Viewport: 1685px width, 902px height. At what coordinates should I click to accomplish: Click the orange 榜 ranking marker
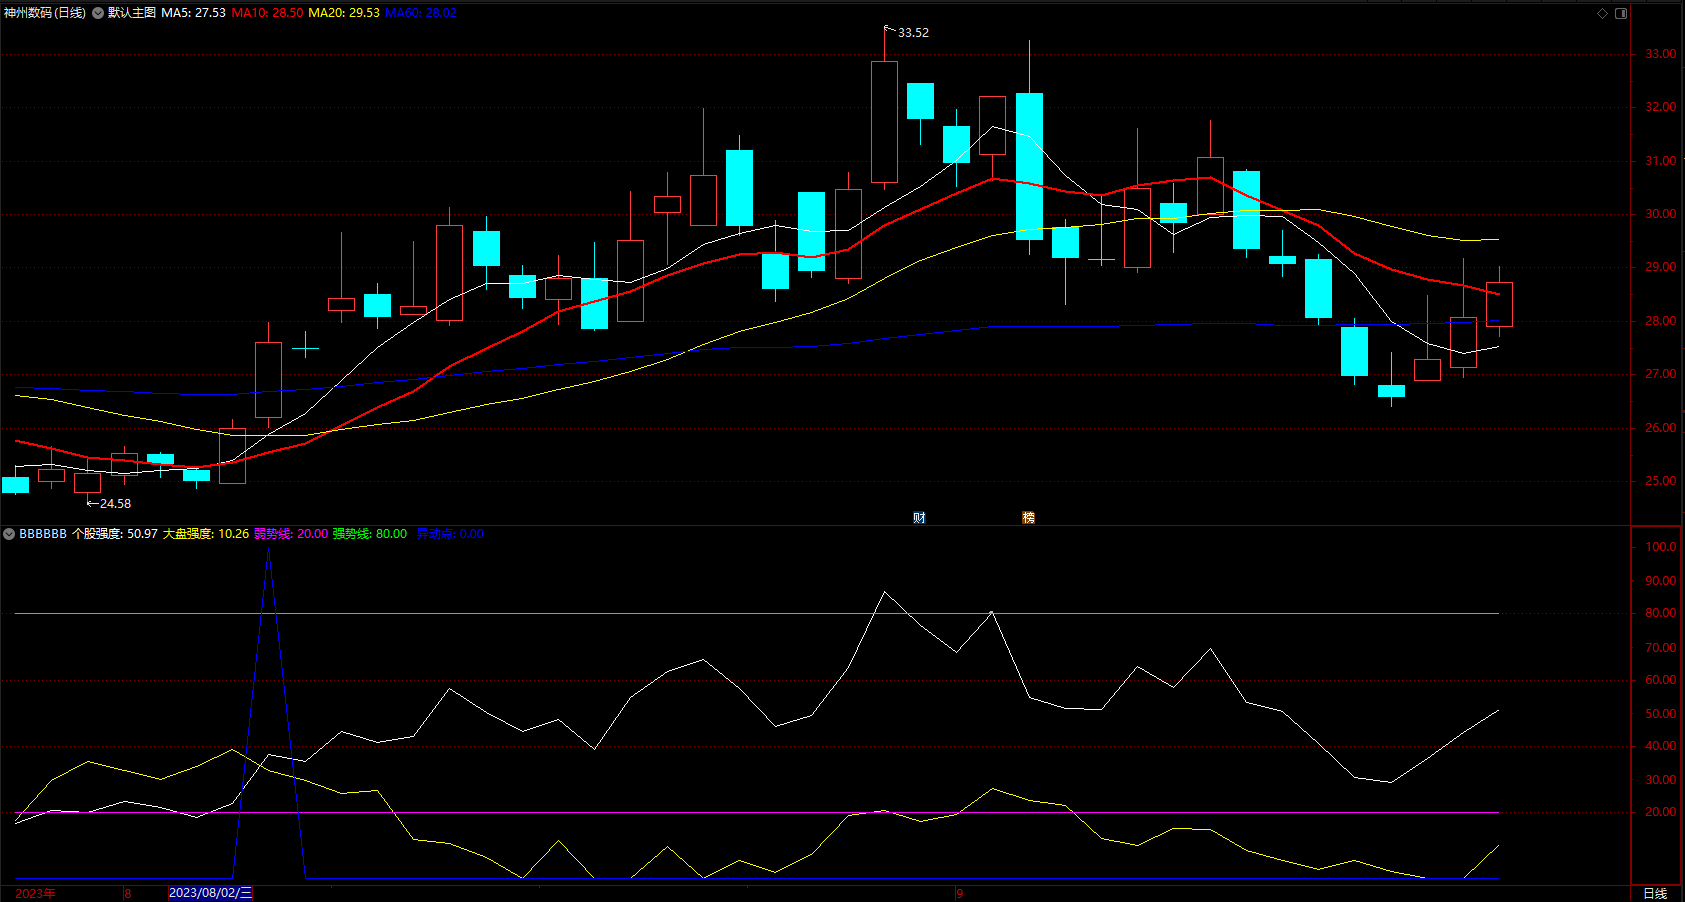point(1028,517)
